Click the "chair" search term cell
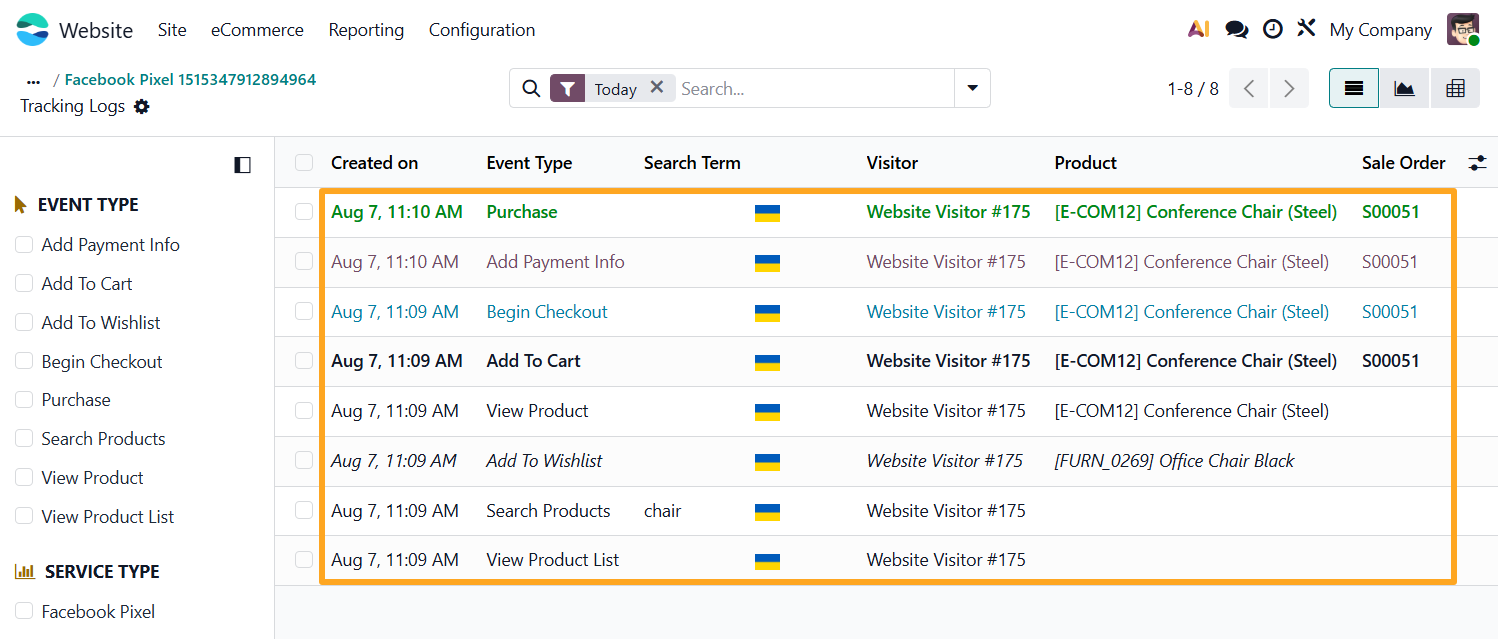Image resolution: width=1498 pixels, height=639 pixels. point(662,511)
